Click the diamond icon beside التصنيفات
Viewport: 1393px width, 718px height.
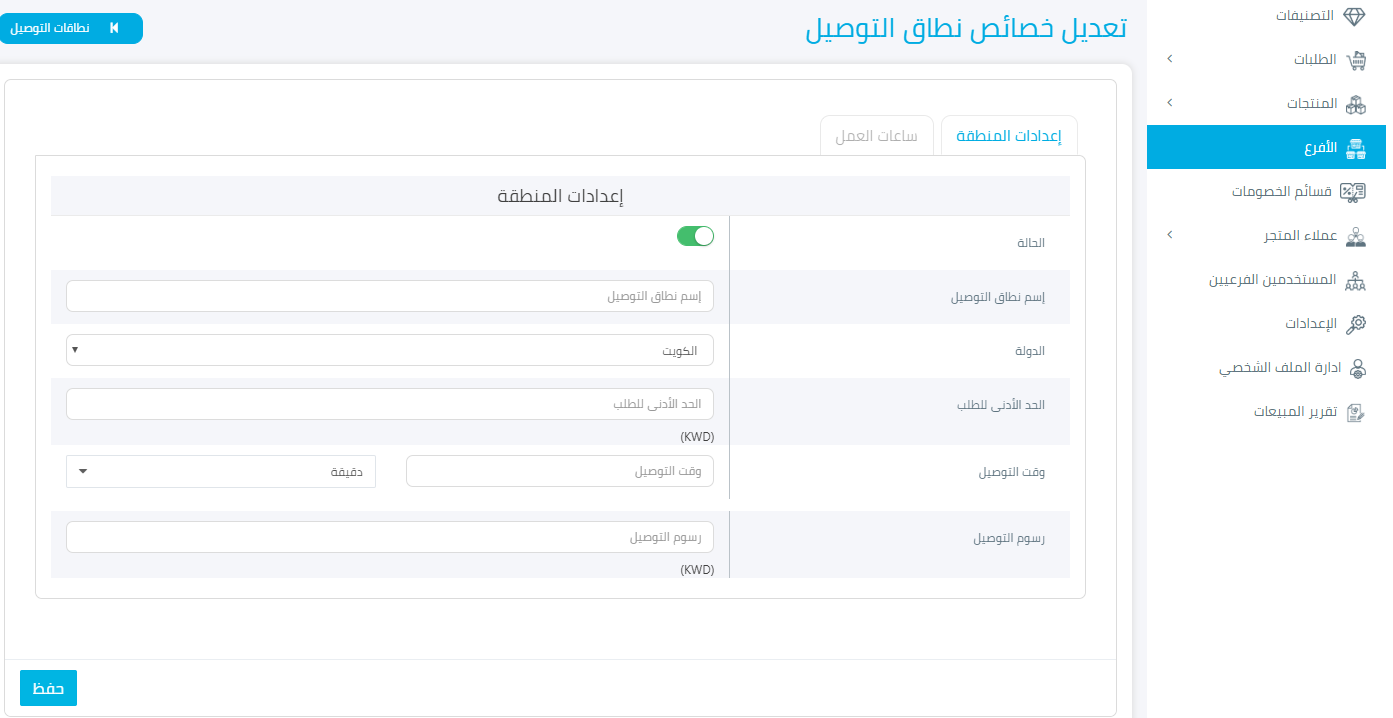[1355, 17]
